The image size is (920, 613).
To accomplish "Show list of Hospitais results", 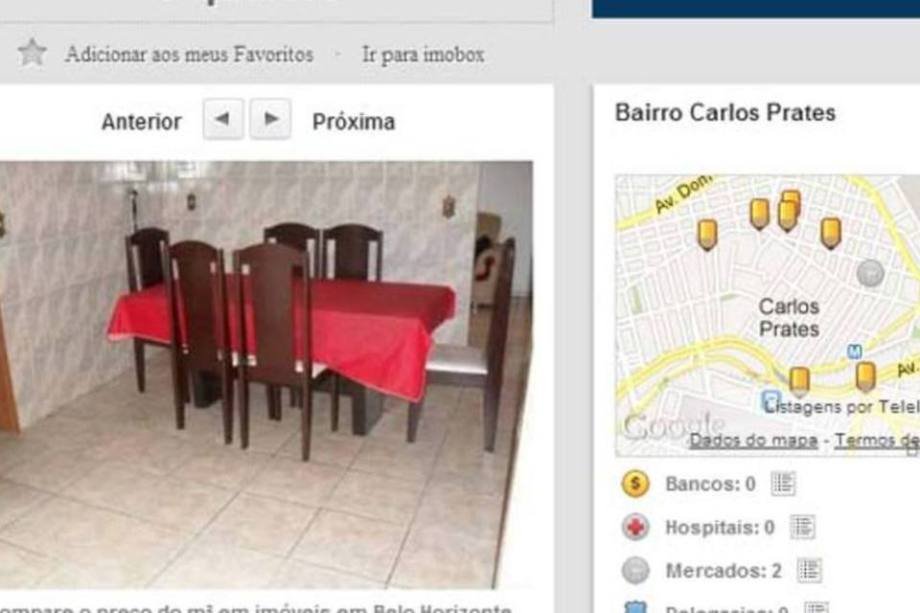I will (802, 527).
